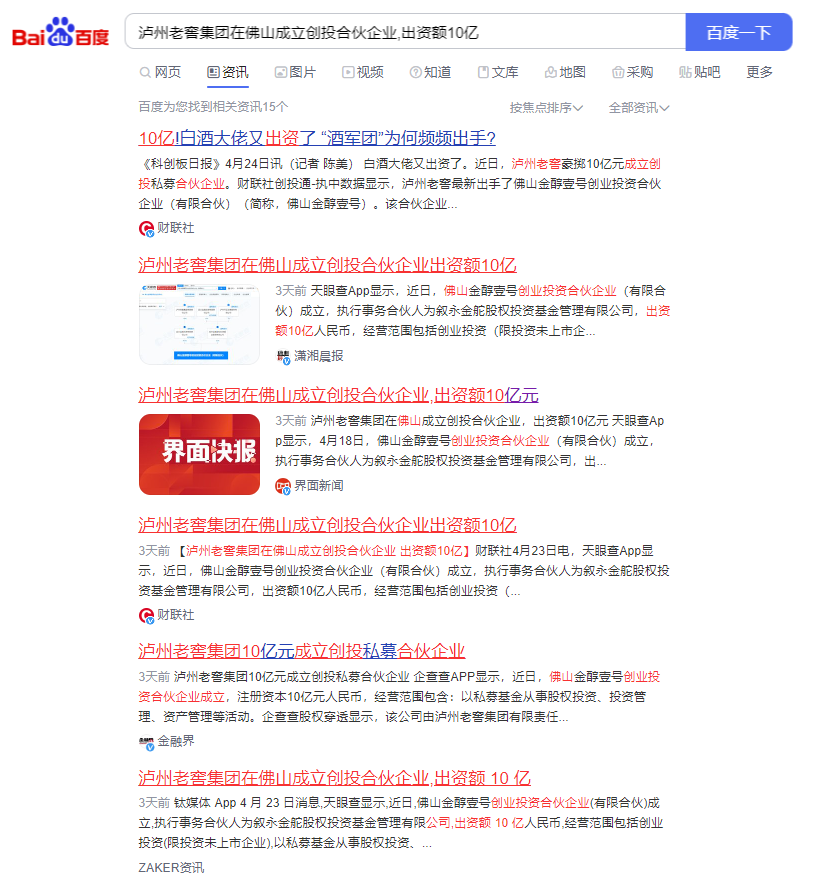Screen dimensions: 815x893
Task: Click the snippet beginning 《科创板日报》4月24日讯
Action: (x=400, y=184)
